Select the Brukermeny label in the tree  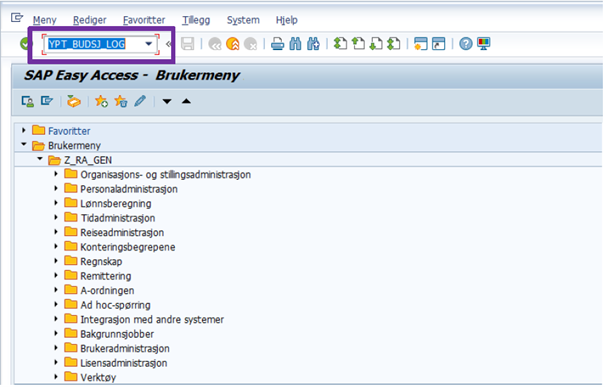point(74,145)
